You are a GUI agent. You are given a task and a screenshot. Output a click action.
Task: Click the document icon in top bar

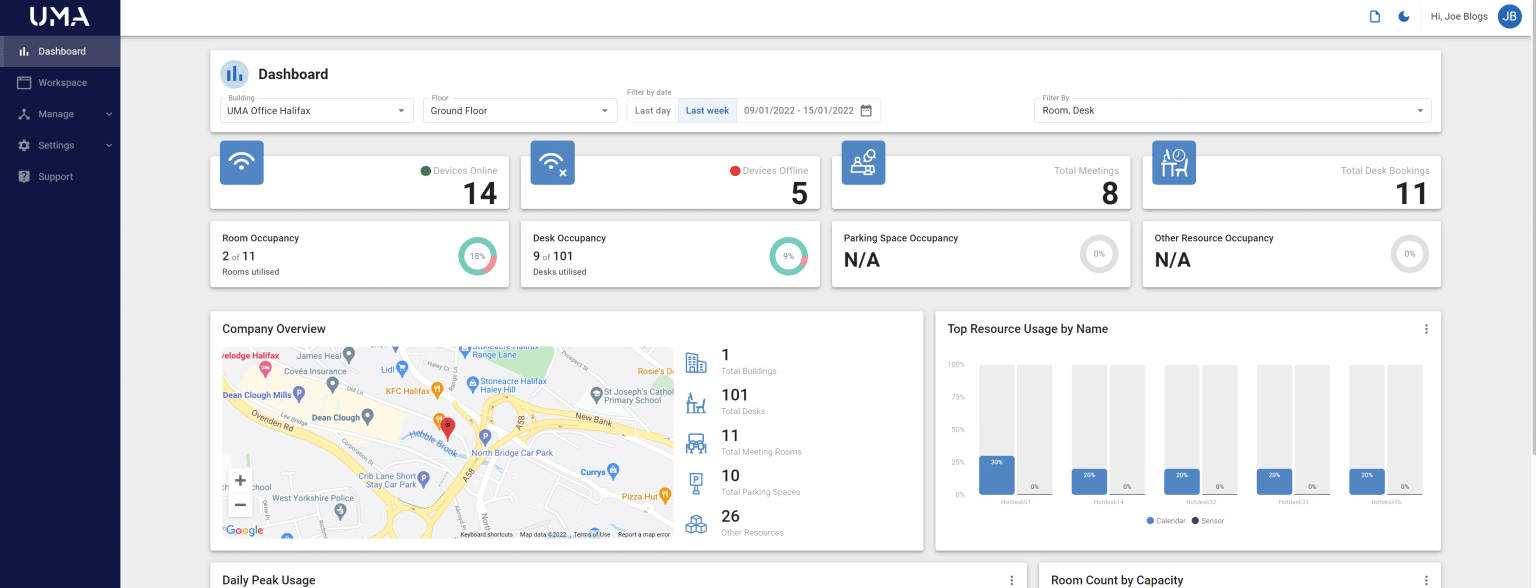(x=1375, y=16)
